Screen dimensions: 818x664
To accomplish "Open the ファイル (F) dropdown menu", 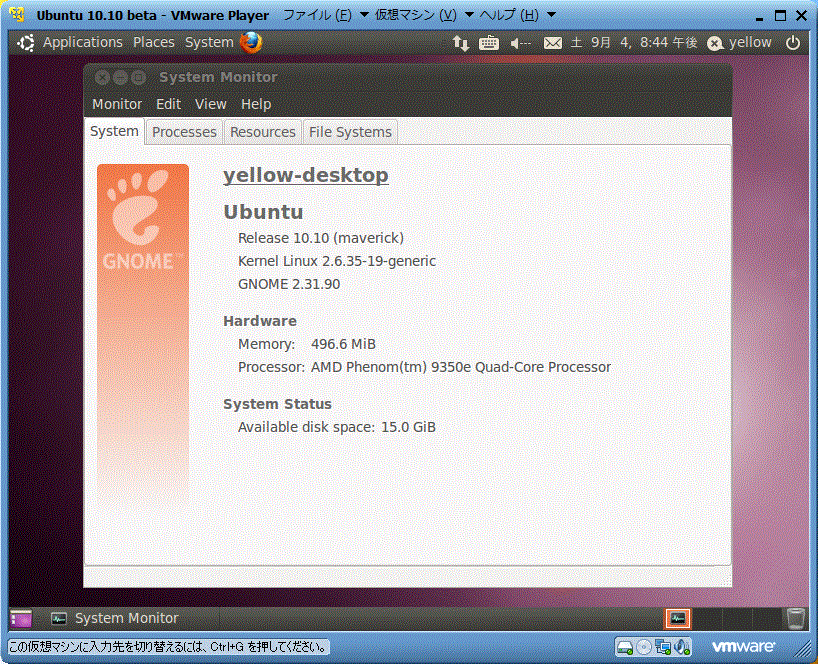I will (317, 15).
